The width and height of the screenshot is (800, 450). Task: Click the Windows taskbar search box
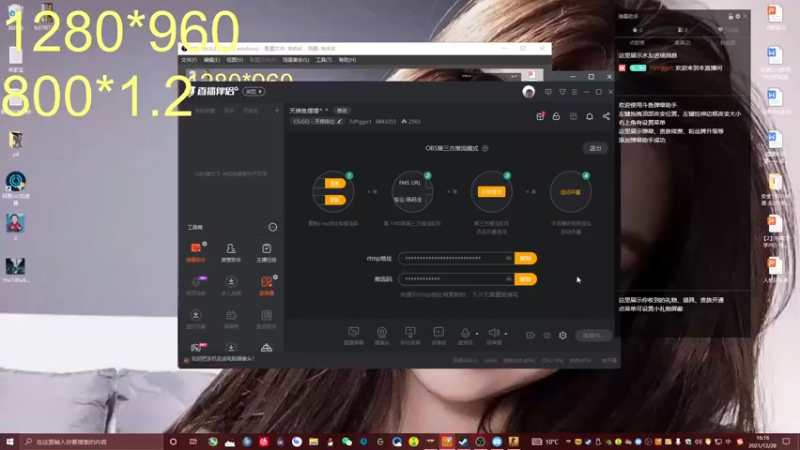91,441
